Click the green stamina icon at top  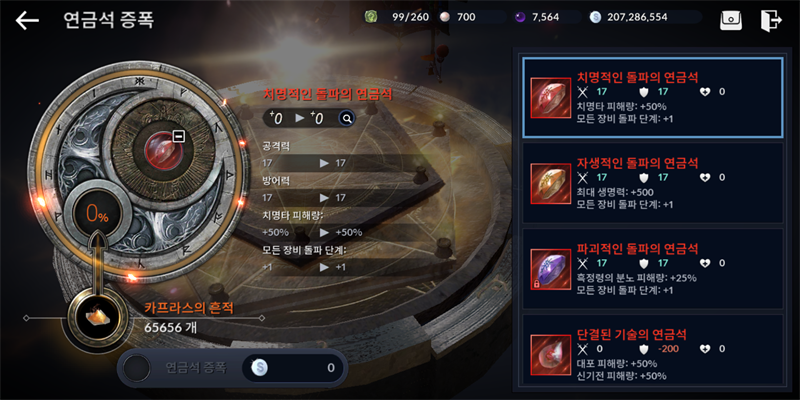[371, 17]
